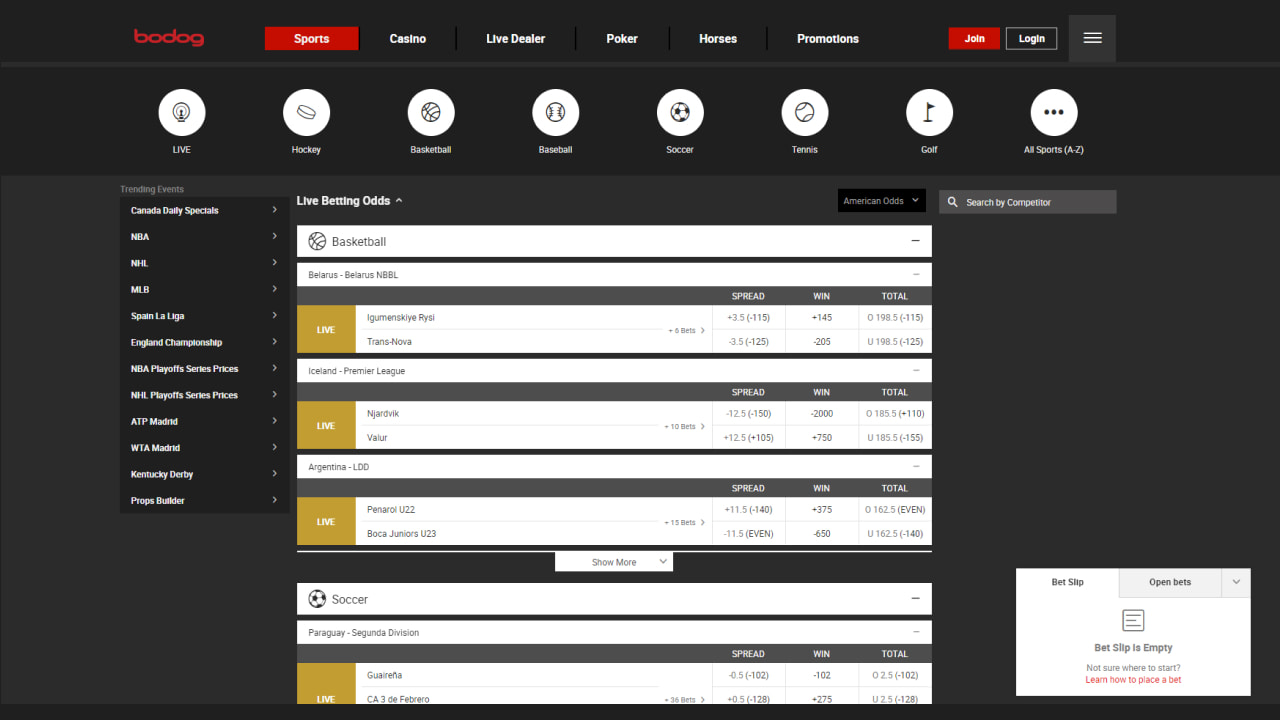Image resolution: width=1280 pixels, height=720 pixels.
Task: Click the Bet Slip receipt icon
Action: tap(1133, 620)
